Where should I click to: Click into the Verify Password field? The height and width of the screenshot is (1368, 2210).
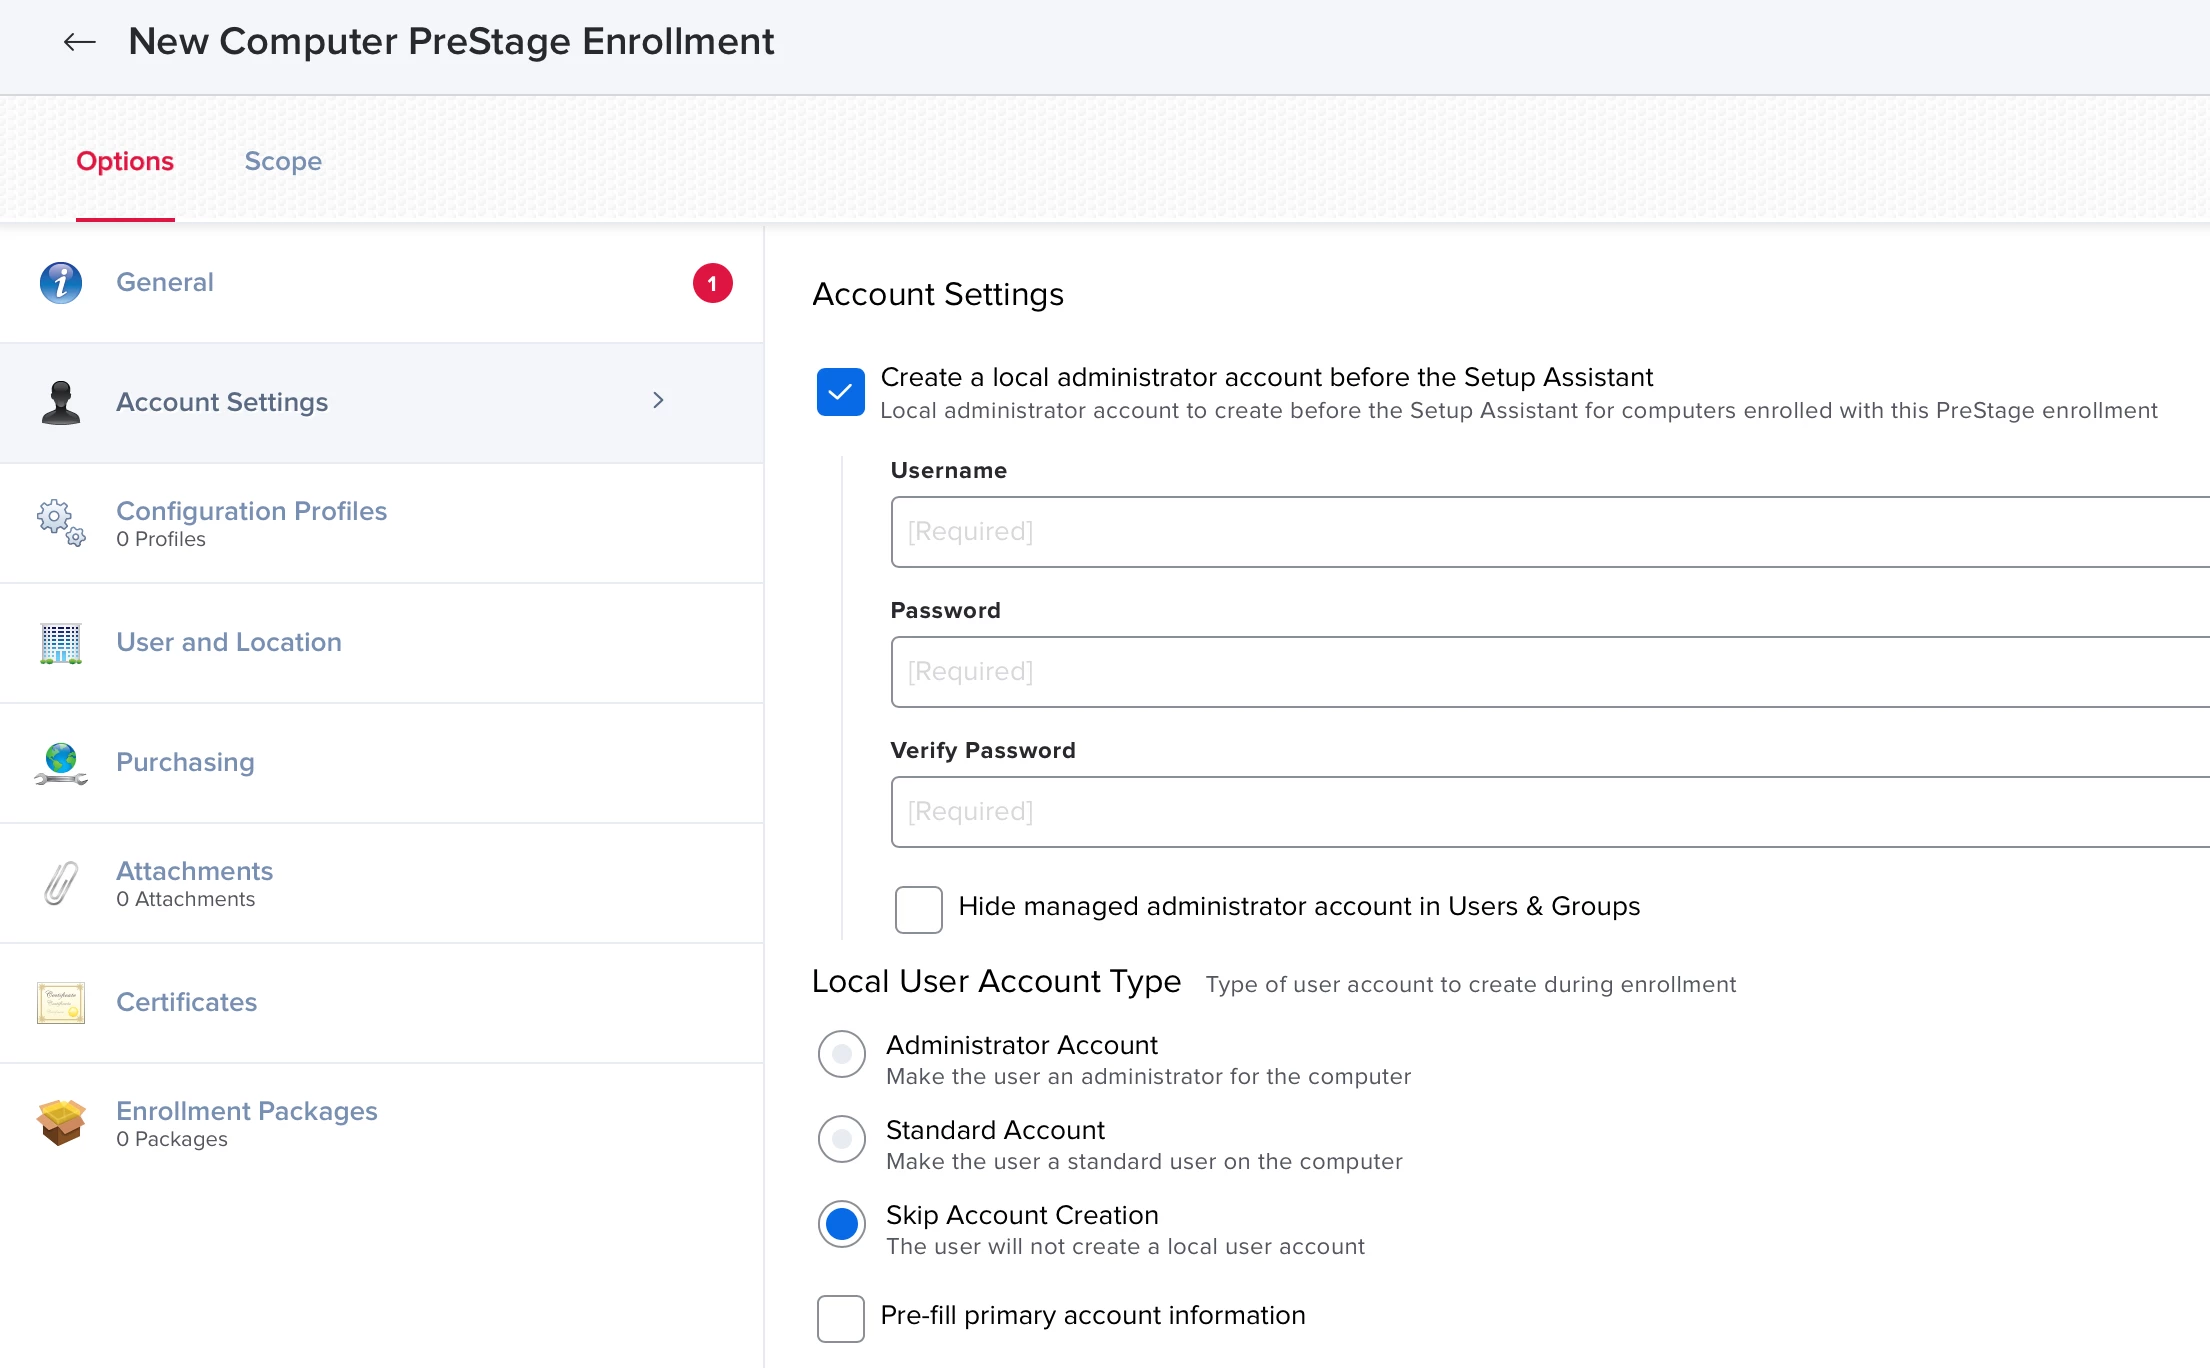click(1548, 812)
